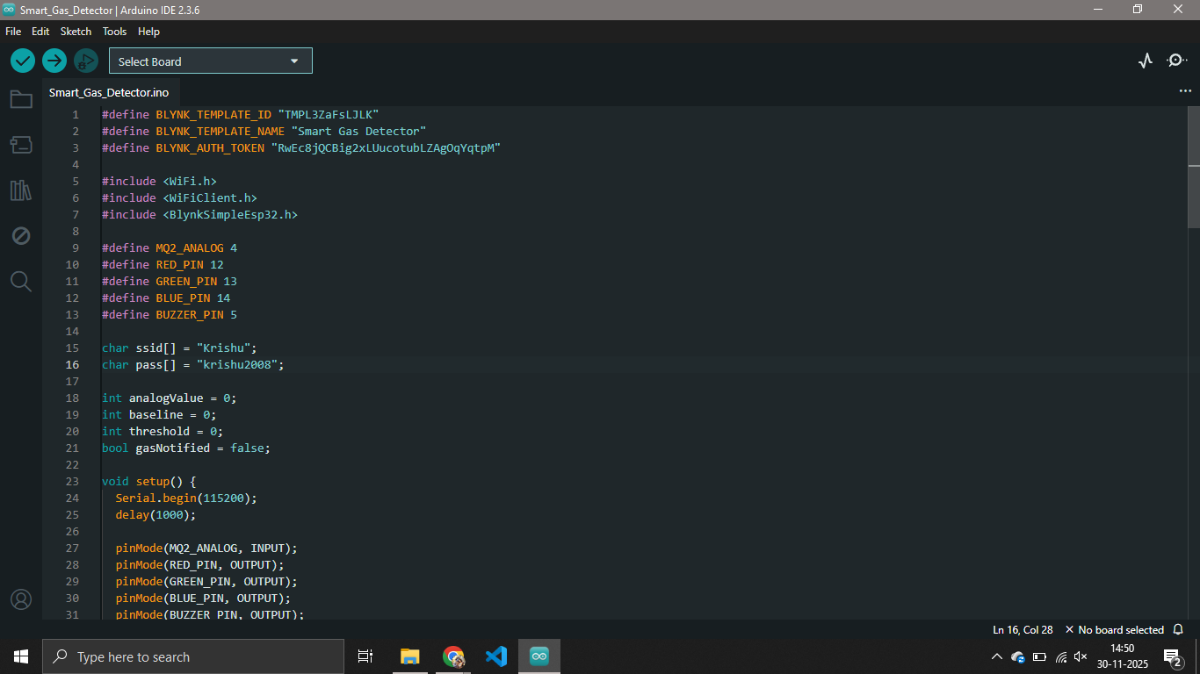Open the Serial Monitor
Image resolution: width=1200 pixels, height=674 pixels.
pyautogui.click(x=1176, y=61)
